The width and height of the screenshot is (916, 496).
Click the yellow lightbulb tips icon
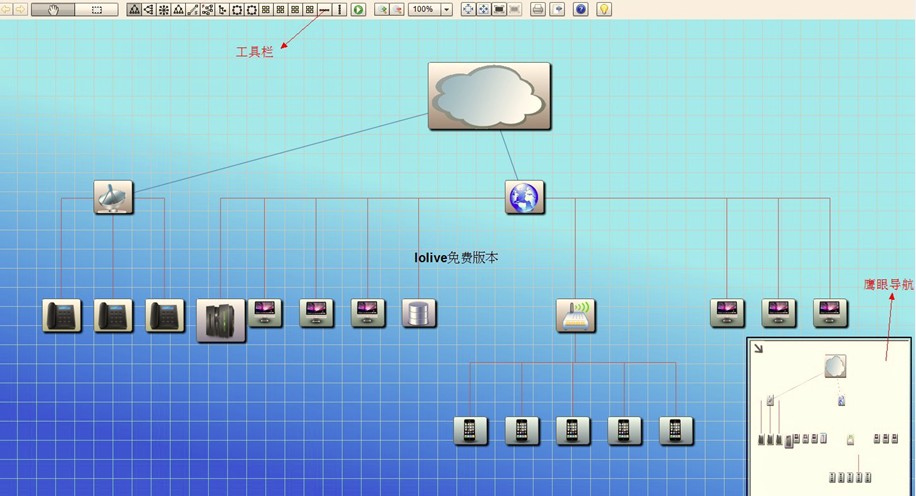[604, 9]
